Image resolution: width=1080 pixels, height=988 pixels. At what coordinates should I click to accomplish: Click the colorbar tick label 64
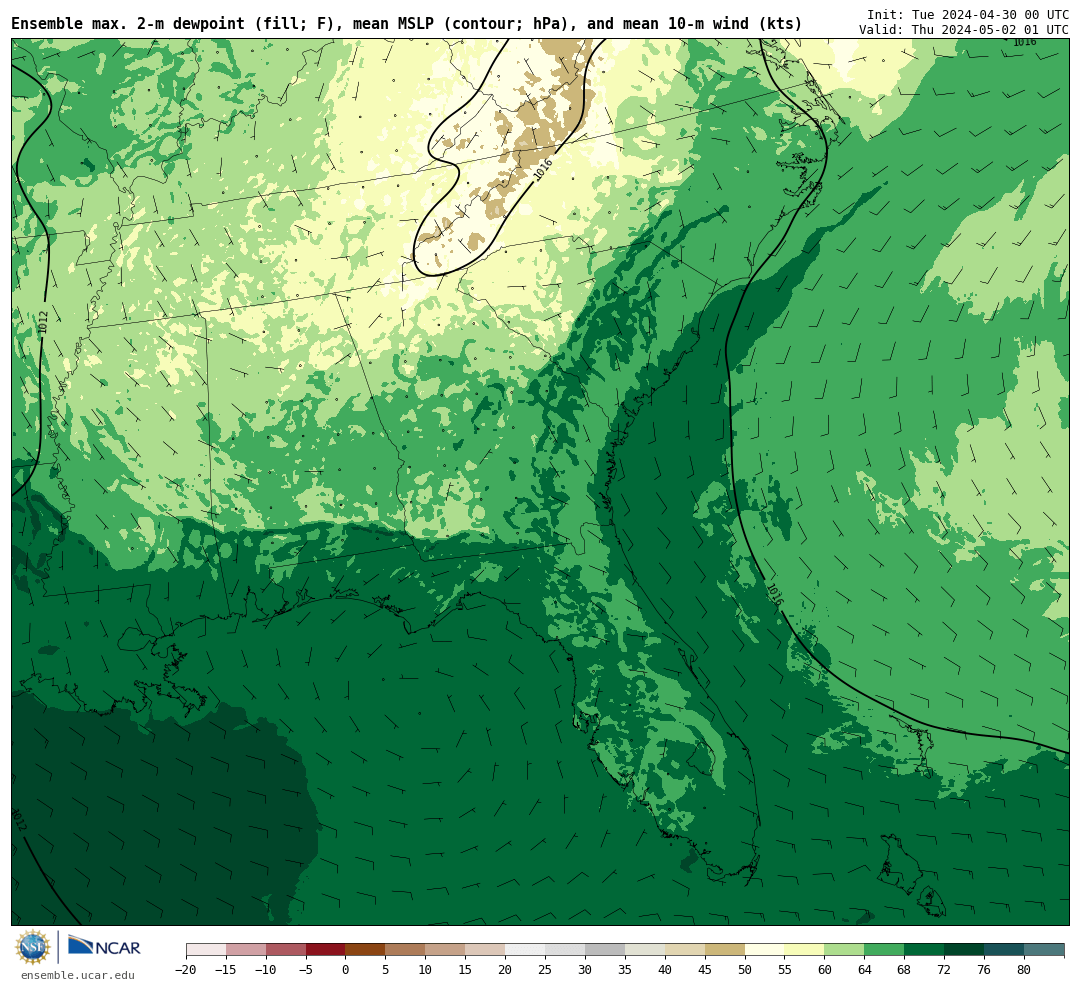coord(864,970)
